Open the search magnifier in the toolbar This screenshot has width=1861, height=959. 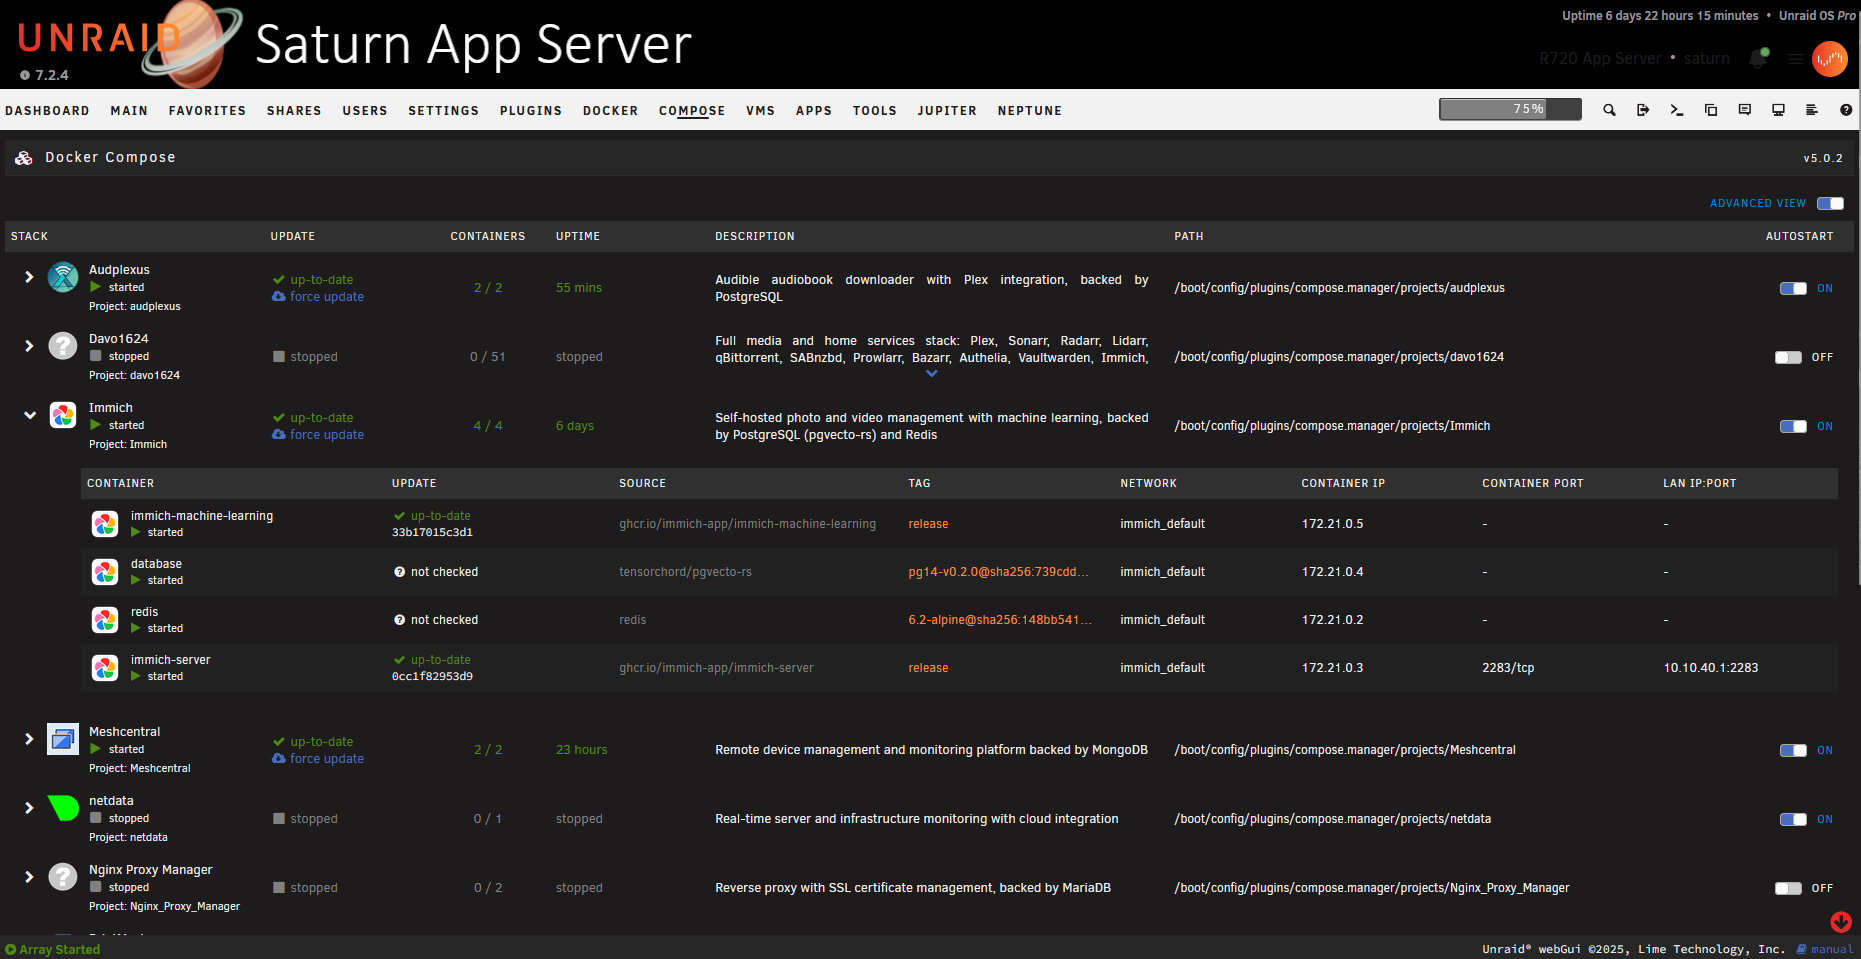click(1609, 110)
